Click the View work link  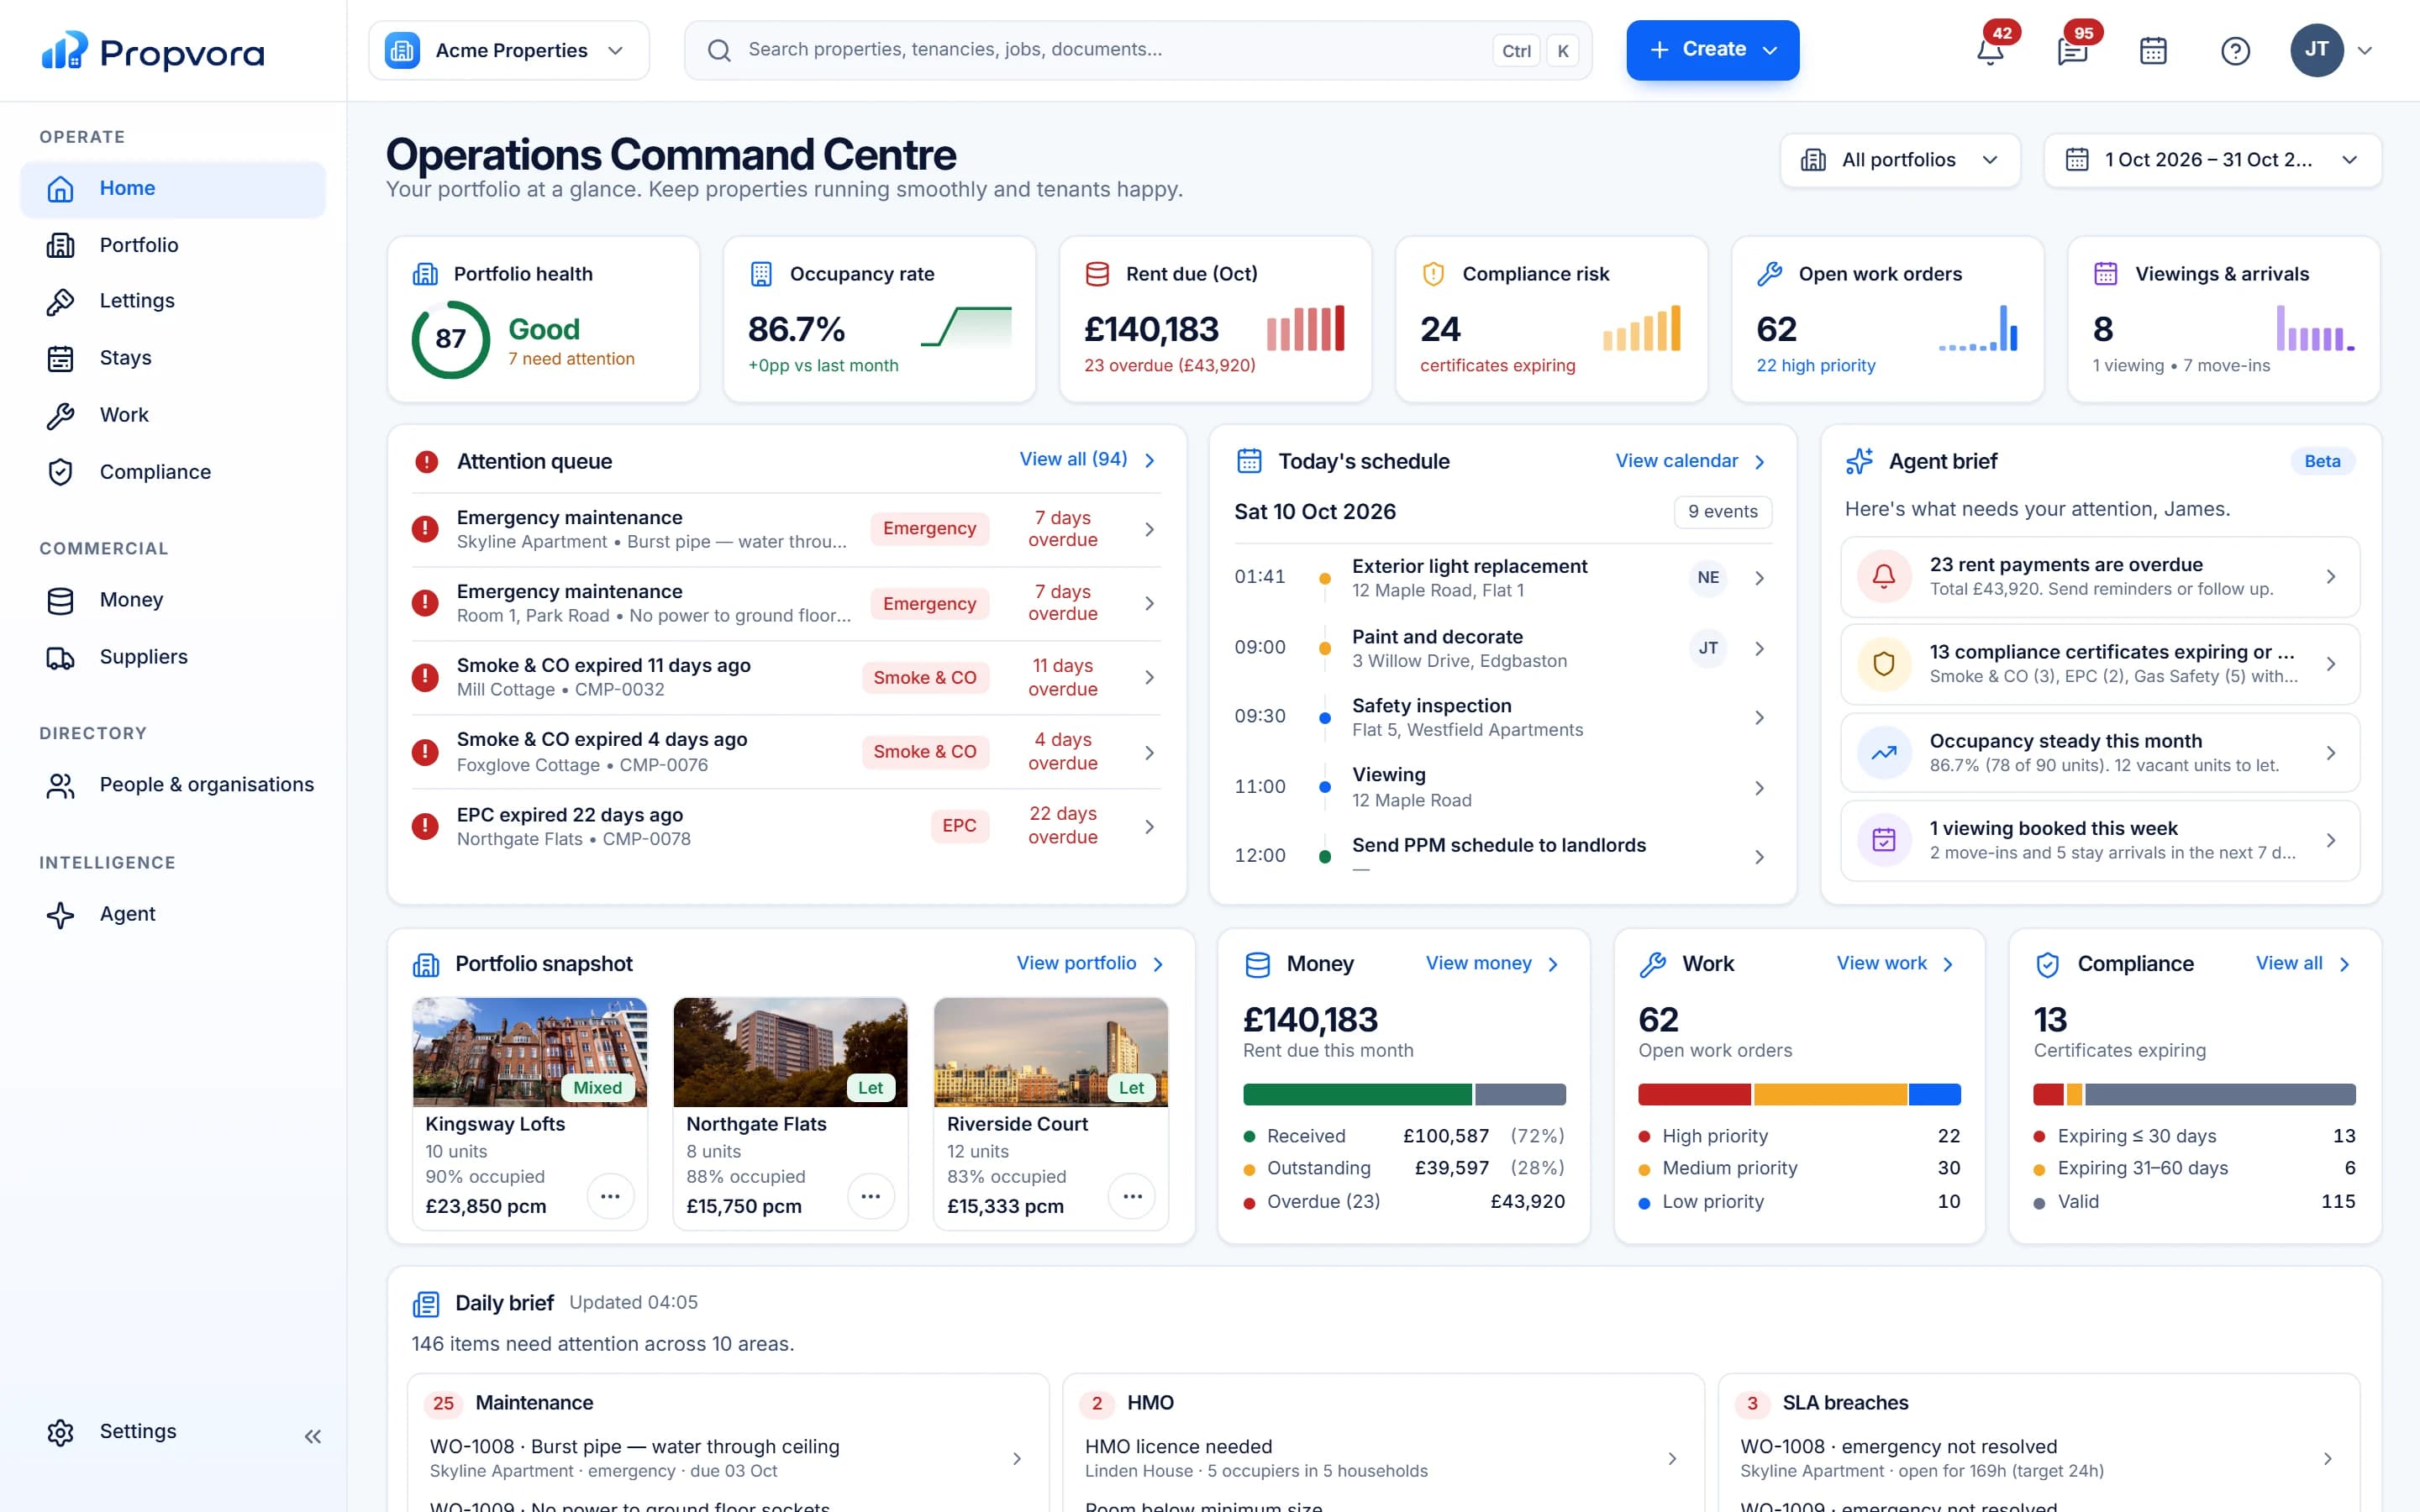(1895, 963)
